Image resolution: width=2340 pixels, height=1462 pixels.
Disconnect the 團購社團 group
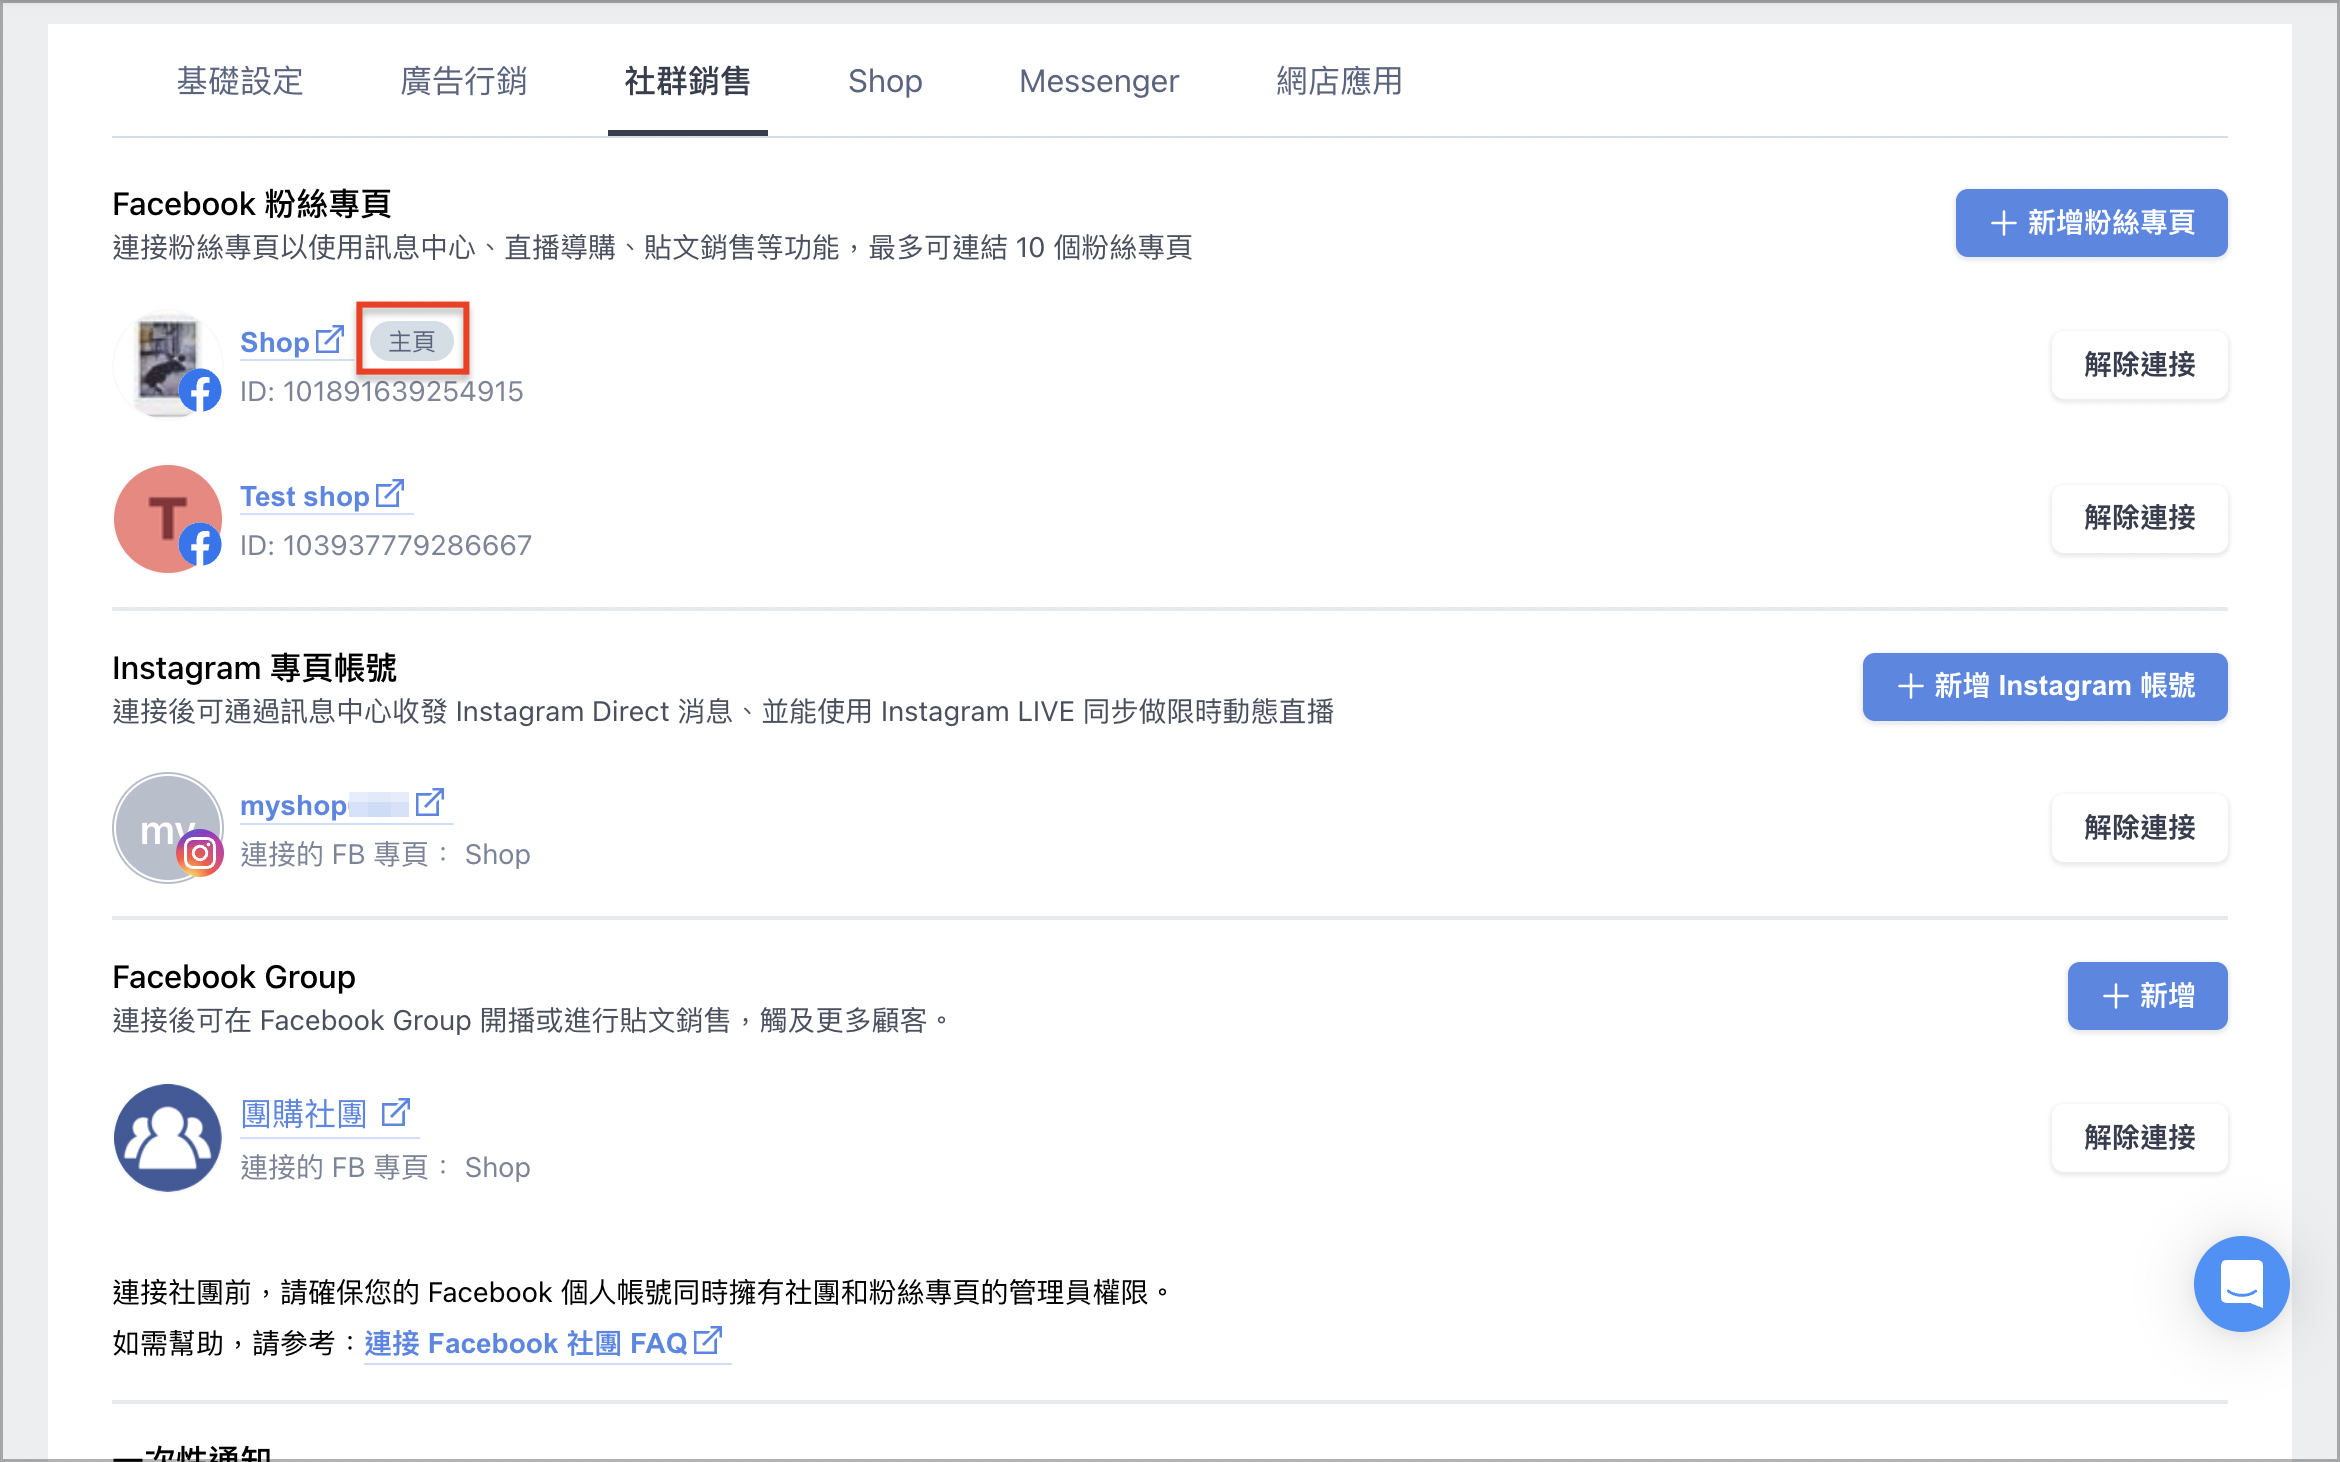pos(2139,1137)
